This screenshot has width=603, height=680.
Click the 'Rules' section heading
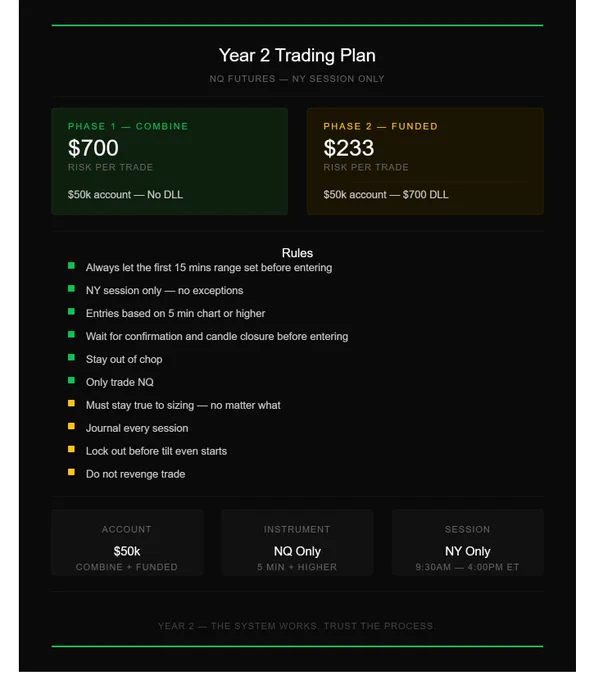pos(297,253)
